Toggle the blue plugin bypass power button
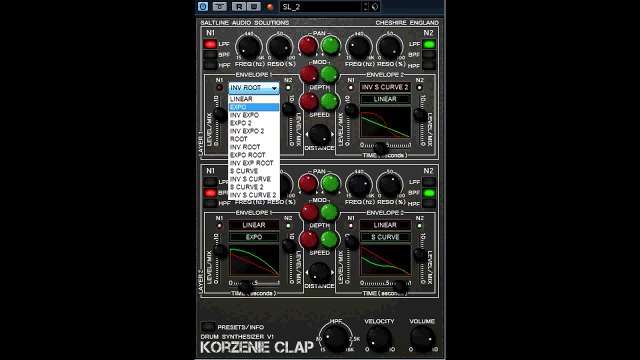 (203, 6)
